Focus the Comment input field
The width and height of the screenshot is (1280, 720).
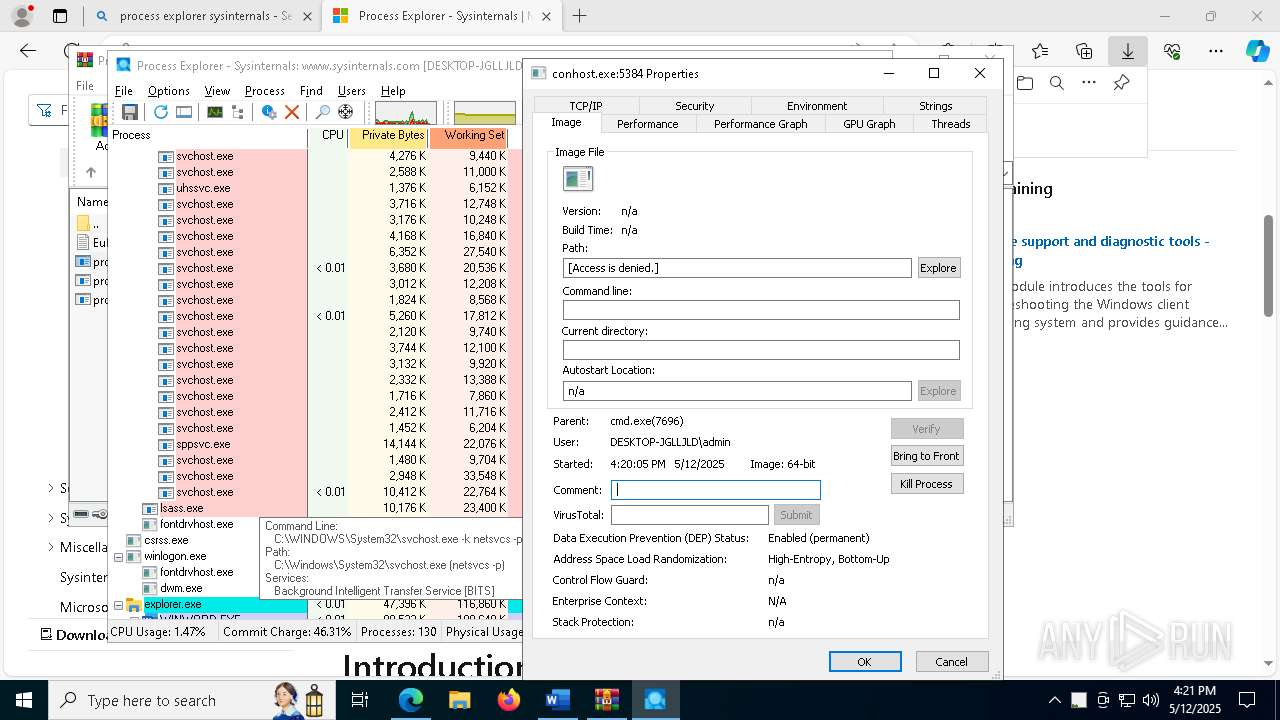(716, 490)
